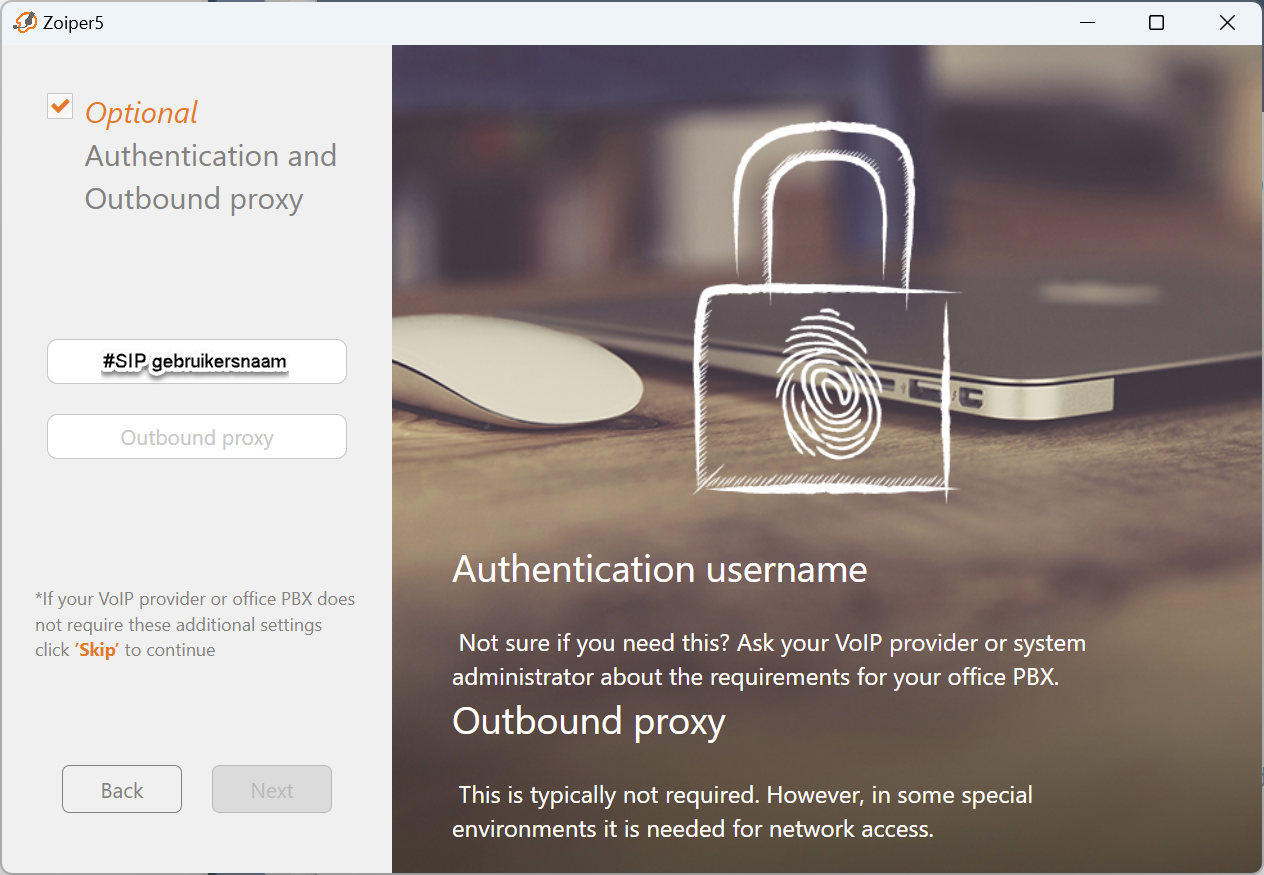This screenshot has height=875, width=1264.
Task: Click the Zoiper5 title bar text
Action: coord(74,22)
